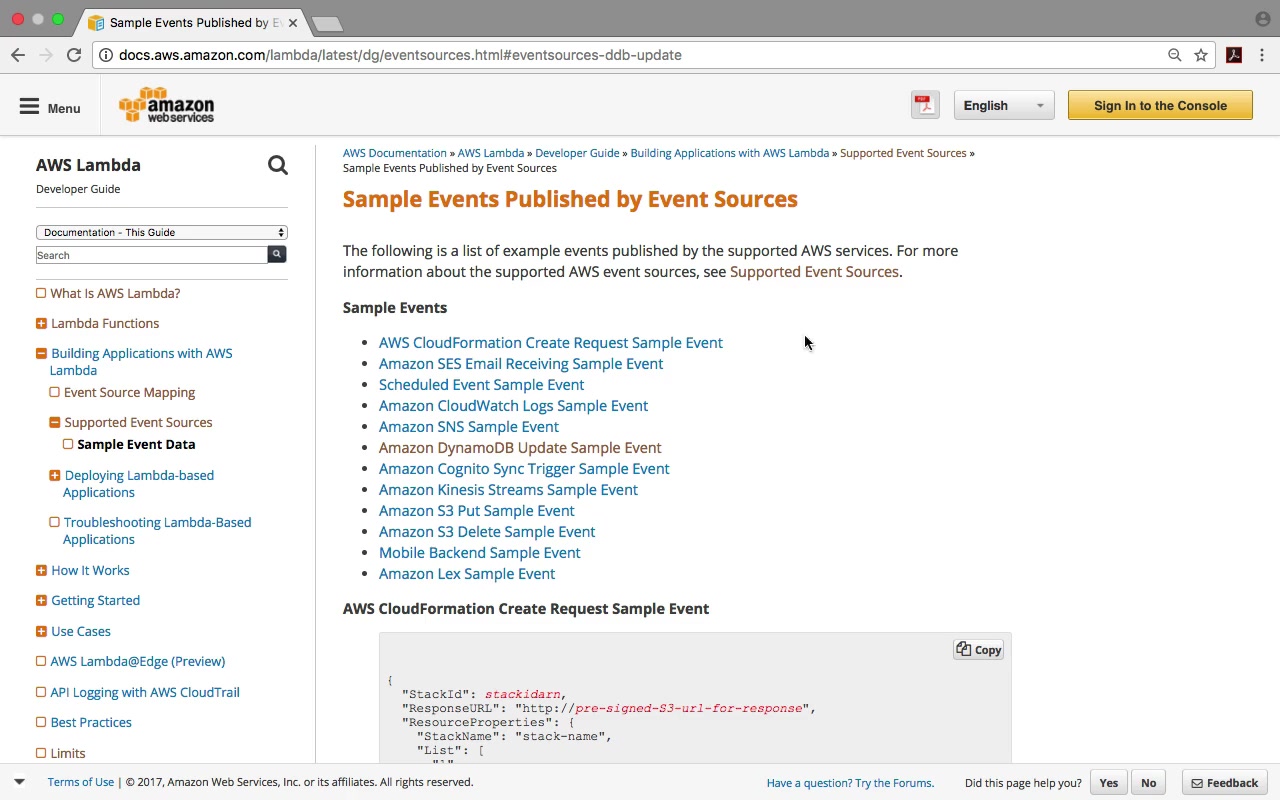
Task: Answer Yes to 'Did this page help you?'
Action: pyautogui.click(x=1108, y=783)
